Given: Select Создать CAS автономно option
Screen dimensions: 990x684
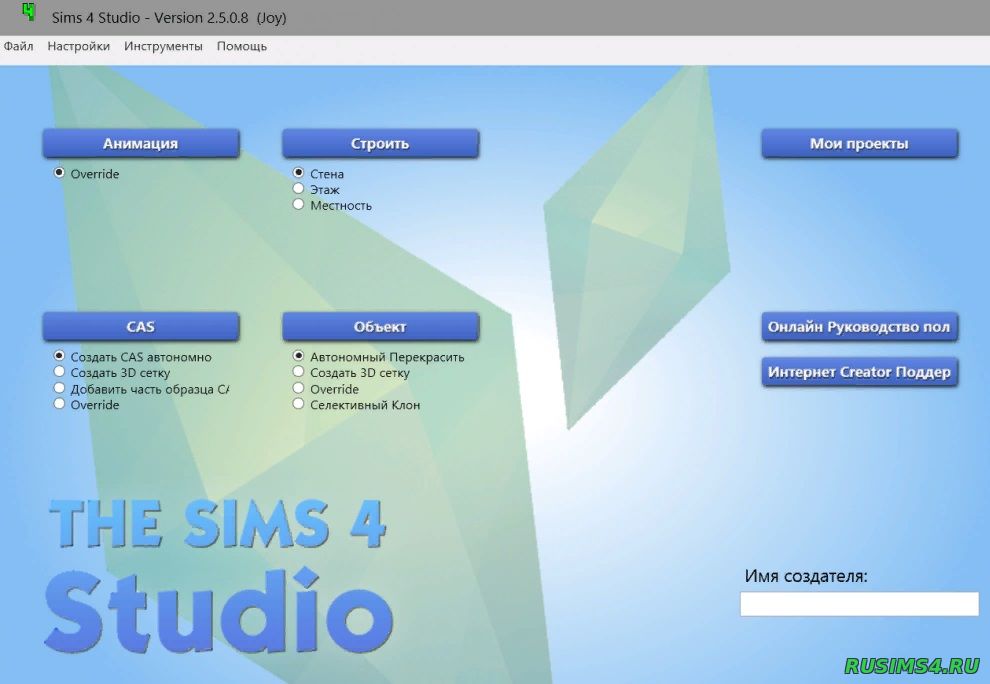Looking at the screenshot, I should [60, 356].
